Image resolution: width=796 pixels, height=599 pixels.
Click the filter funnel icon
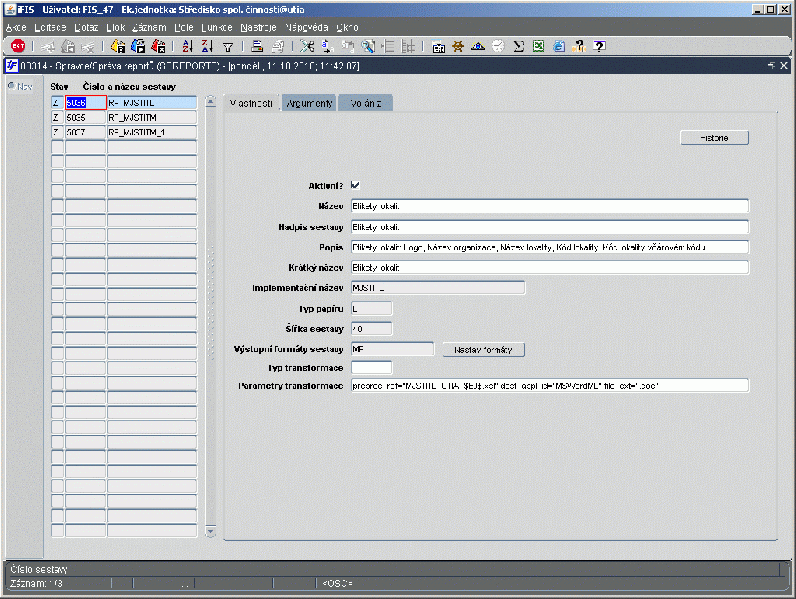pos(228,47)
